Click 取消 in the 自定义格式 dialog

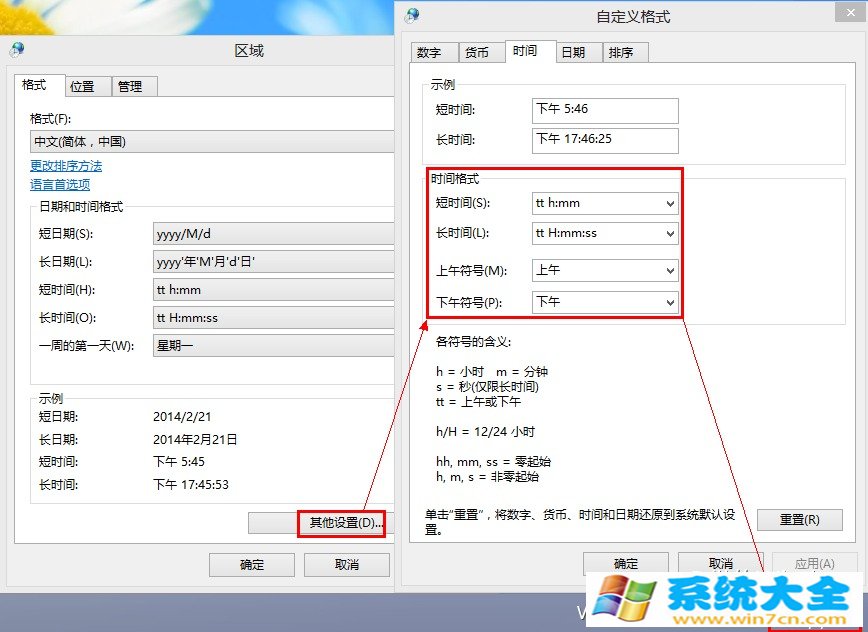click(720, 563)
